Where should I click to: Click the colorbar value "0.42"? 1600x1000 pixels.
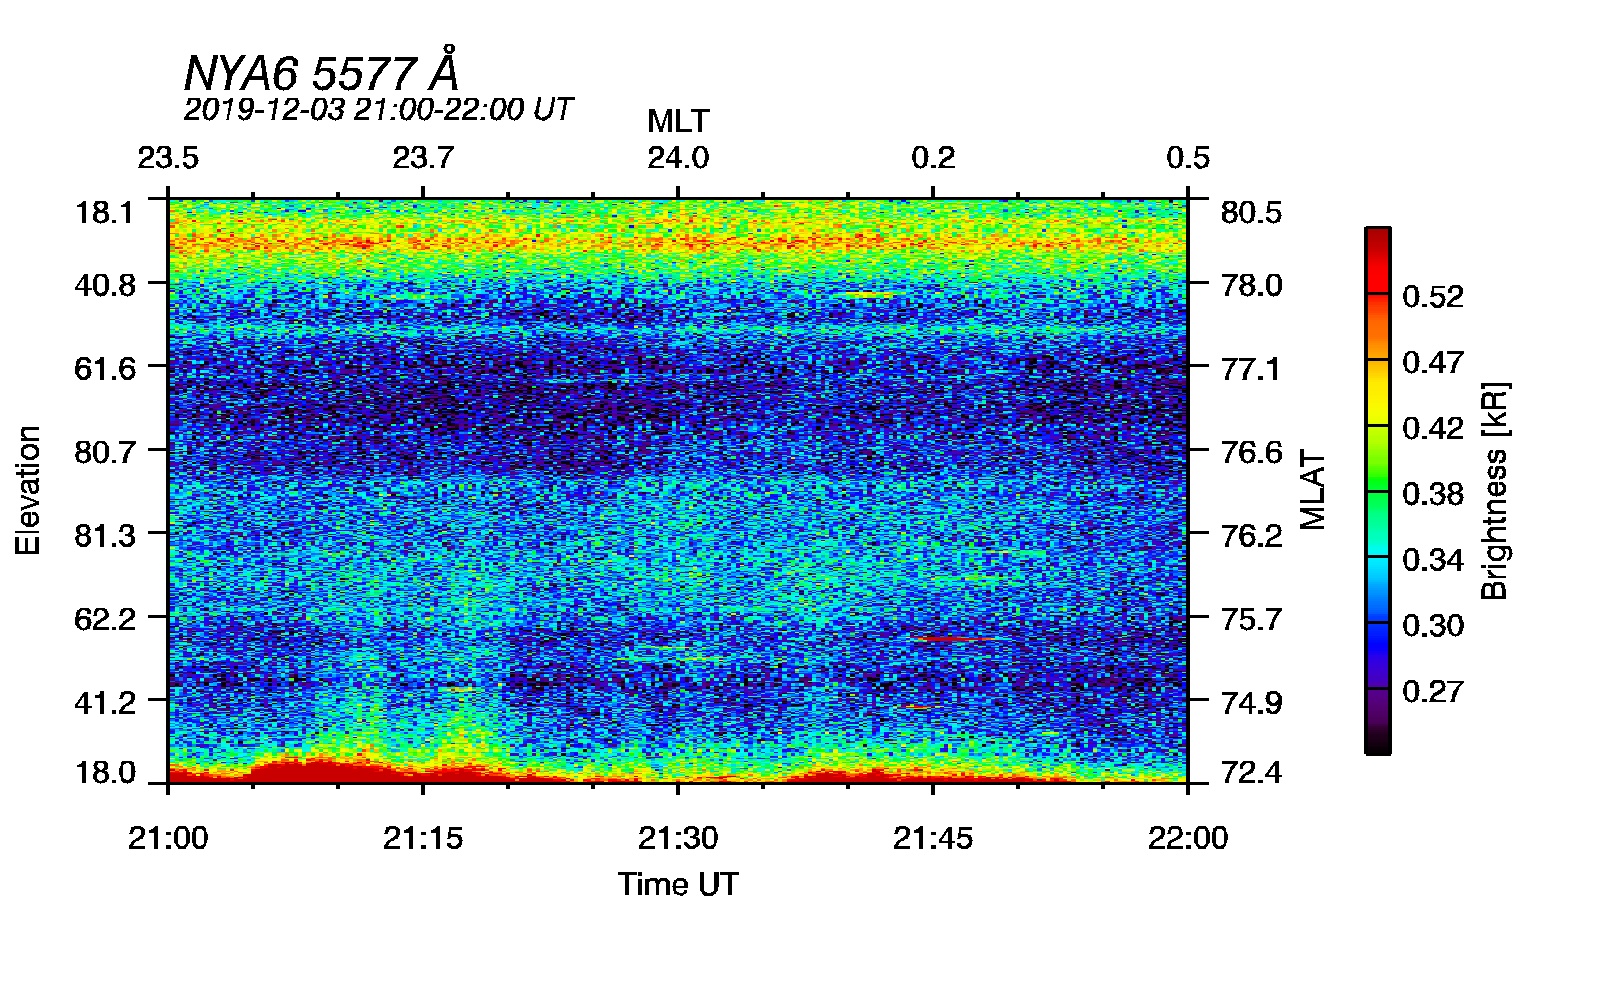(x=1433, y=428)
